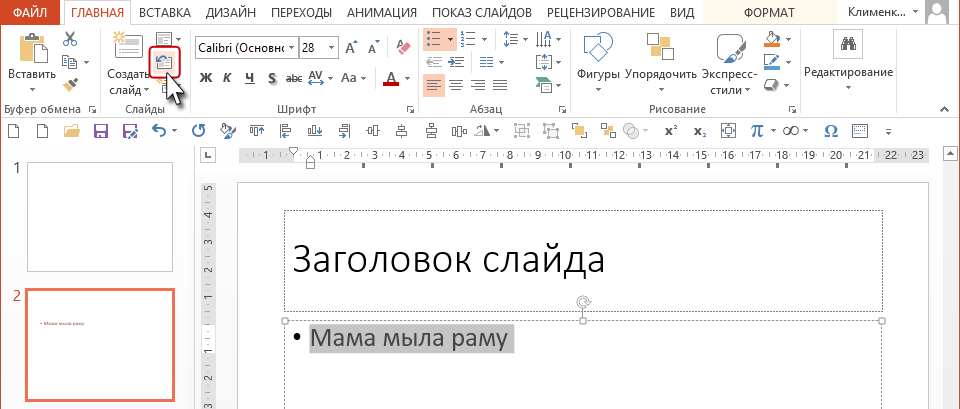Viewport: 960px width, 409px height.
Task: Open the font color arrow dropdown
Action: [x=408, y=78]
